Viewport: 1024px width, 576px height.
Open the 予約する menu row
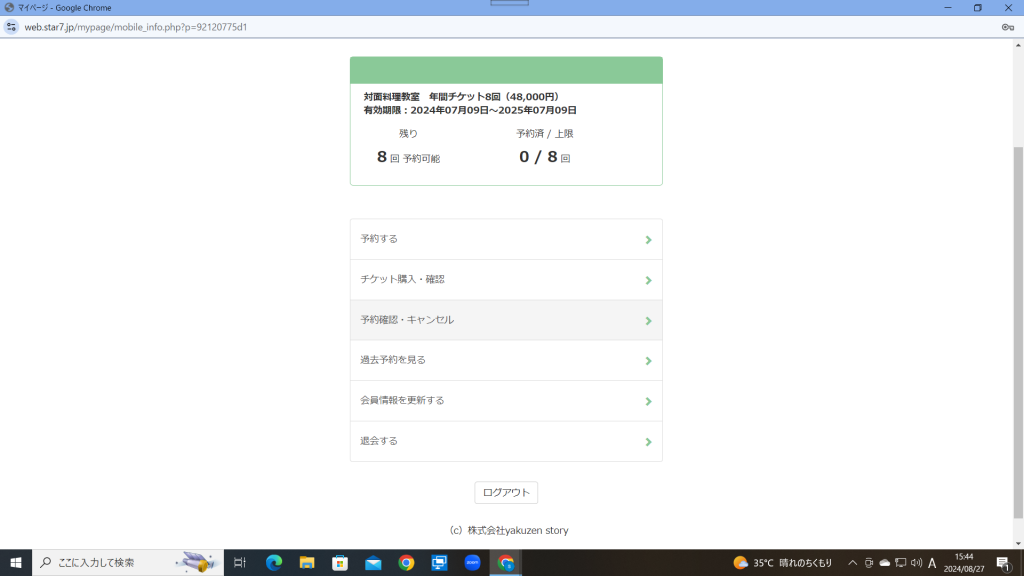[x=506, y=239]
